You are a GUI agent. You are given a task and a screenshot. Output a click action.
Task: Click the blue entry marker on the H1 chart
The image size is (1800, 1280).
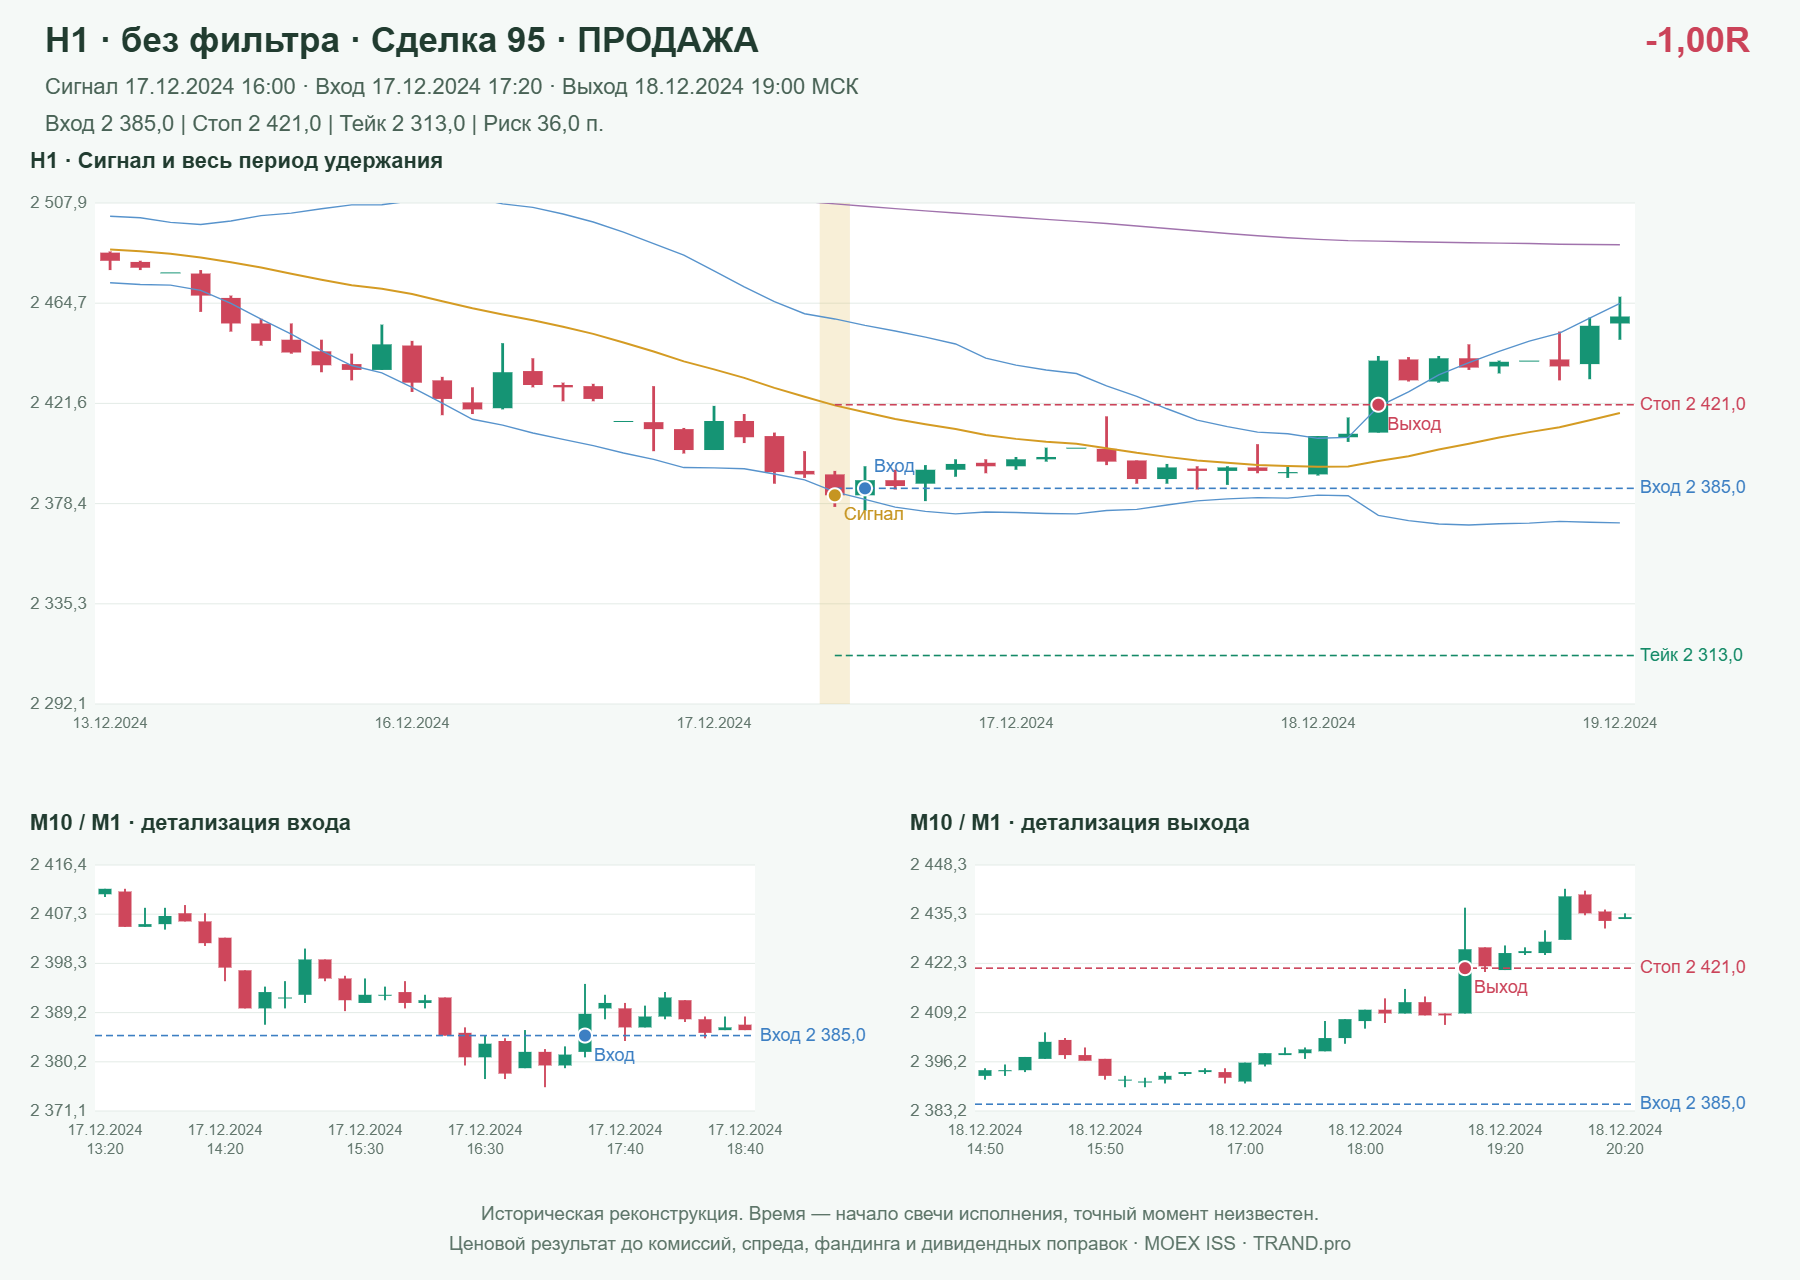click(865, 488)
